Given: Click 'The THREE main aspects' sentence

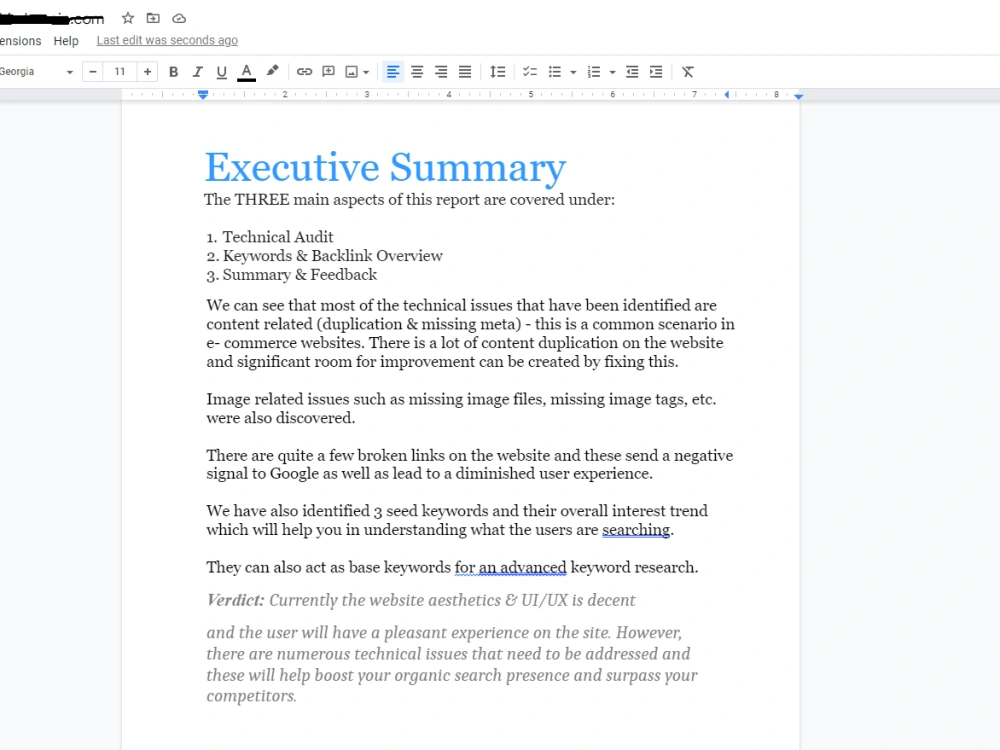Looking at the screenshot, I should coord(409,200).
